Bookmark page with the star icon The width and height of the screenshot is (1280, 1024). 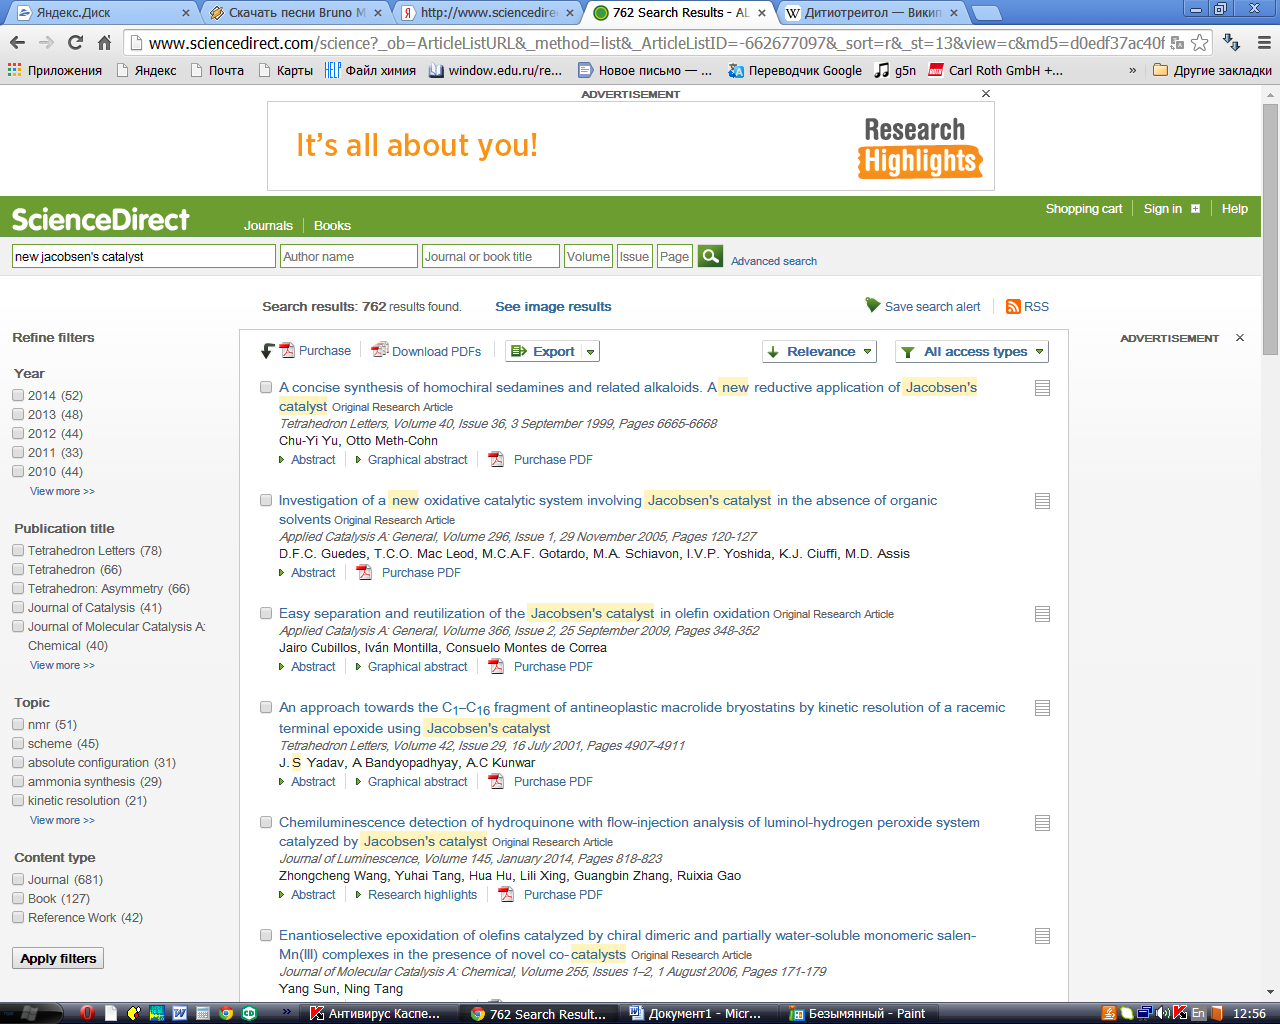tap(1199, 43)
